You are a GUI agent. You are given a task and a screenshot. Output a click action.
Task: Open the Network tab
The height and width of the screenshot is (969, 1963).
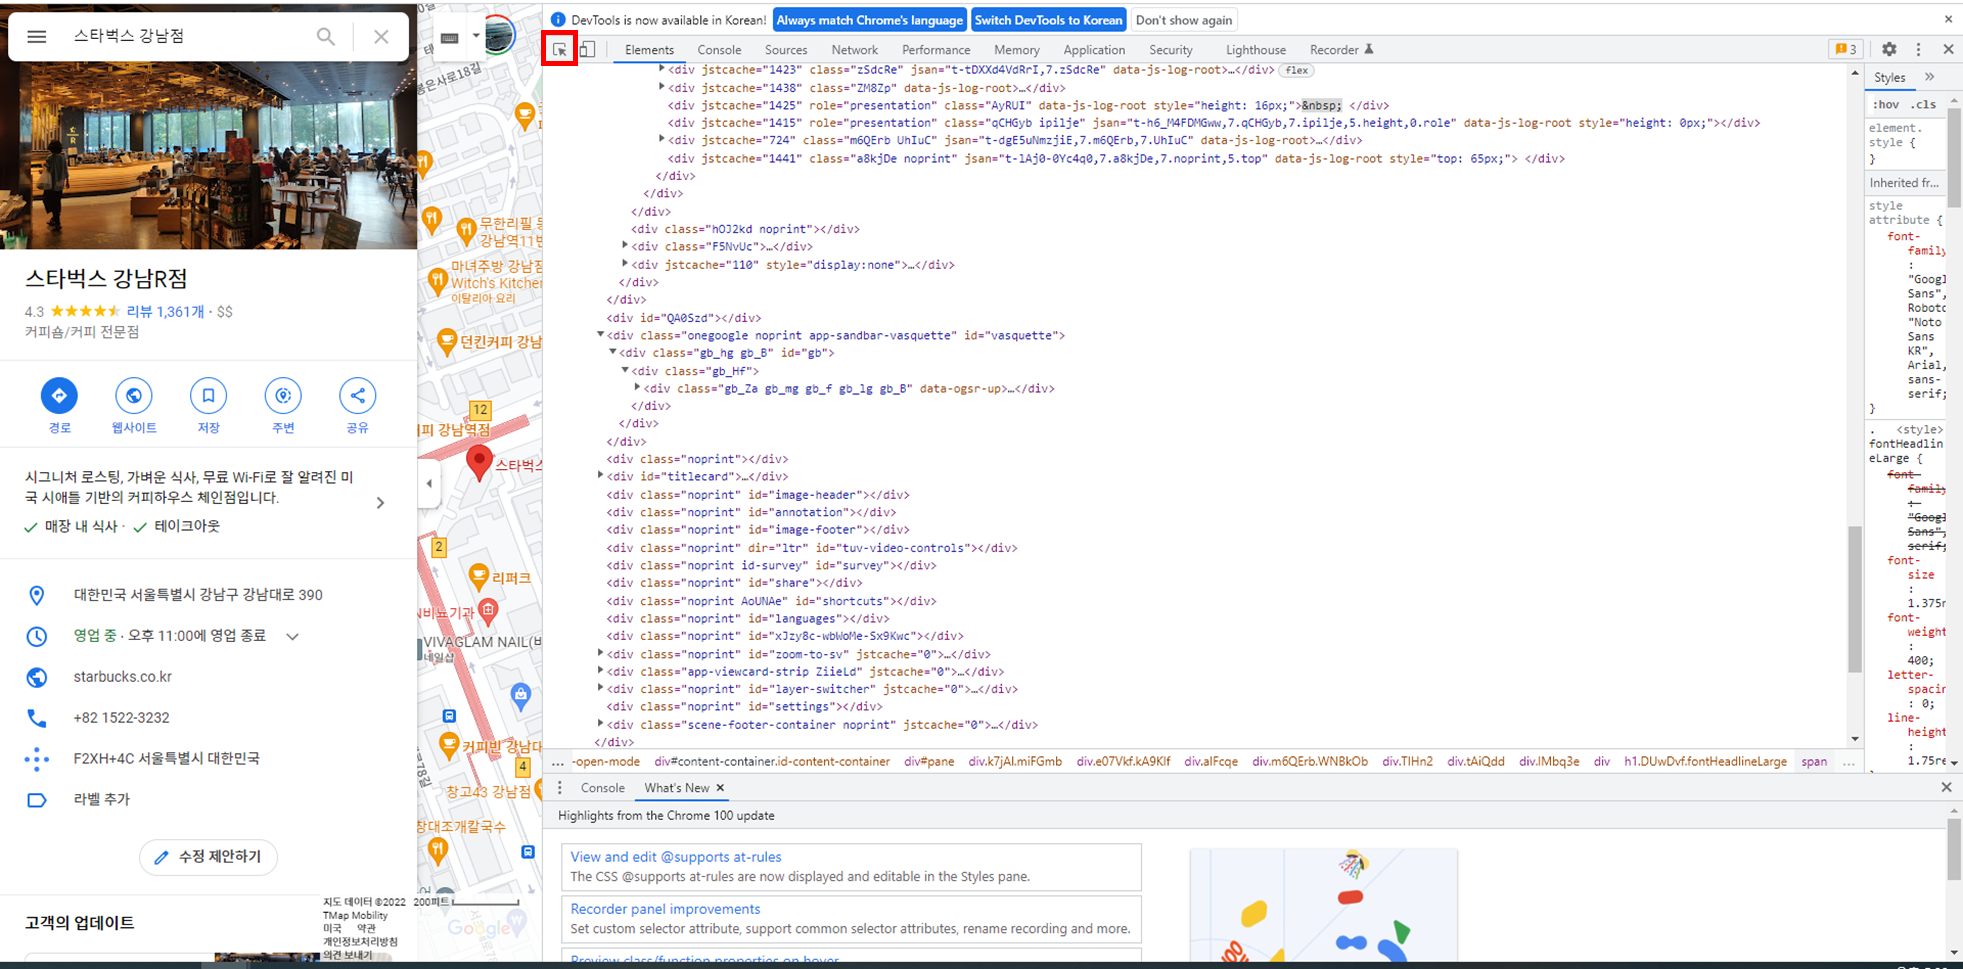coord(854,50)
